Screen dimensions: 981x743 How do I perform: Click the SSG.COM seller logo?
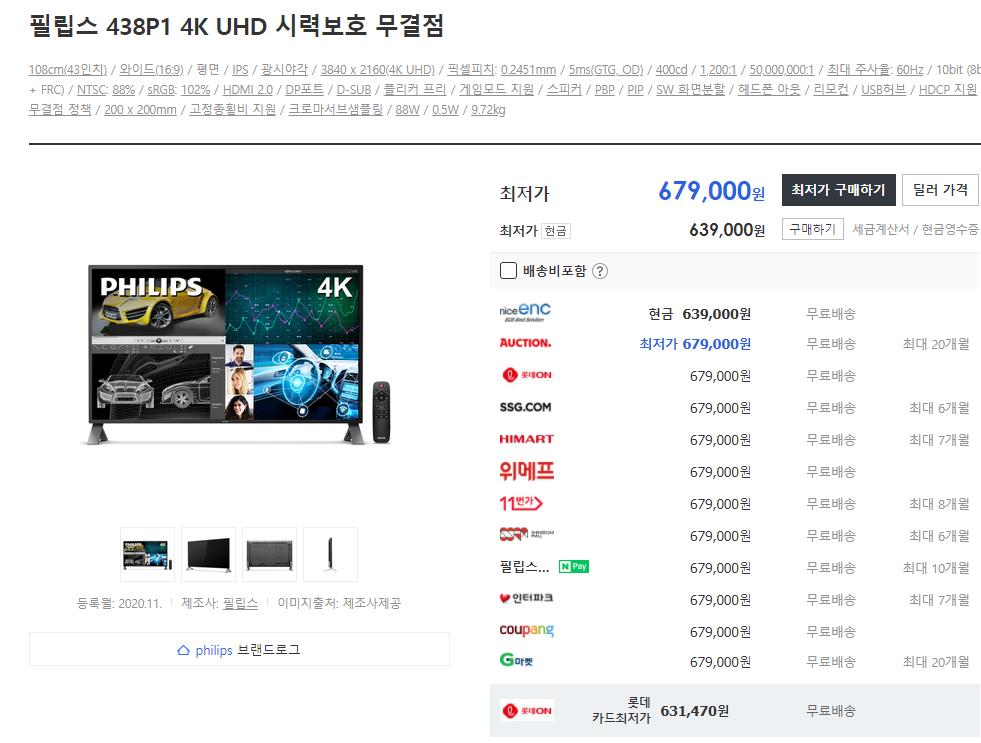[525, 407]
